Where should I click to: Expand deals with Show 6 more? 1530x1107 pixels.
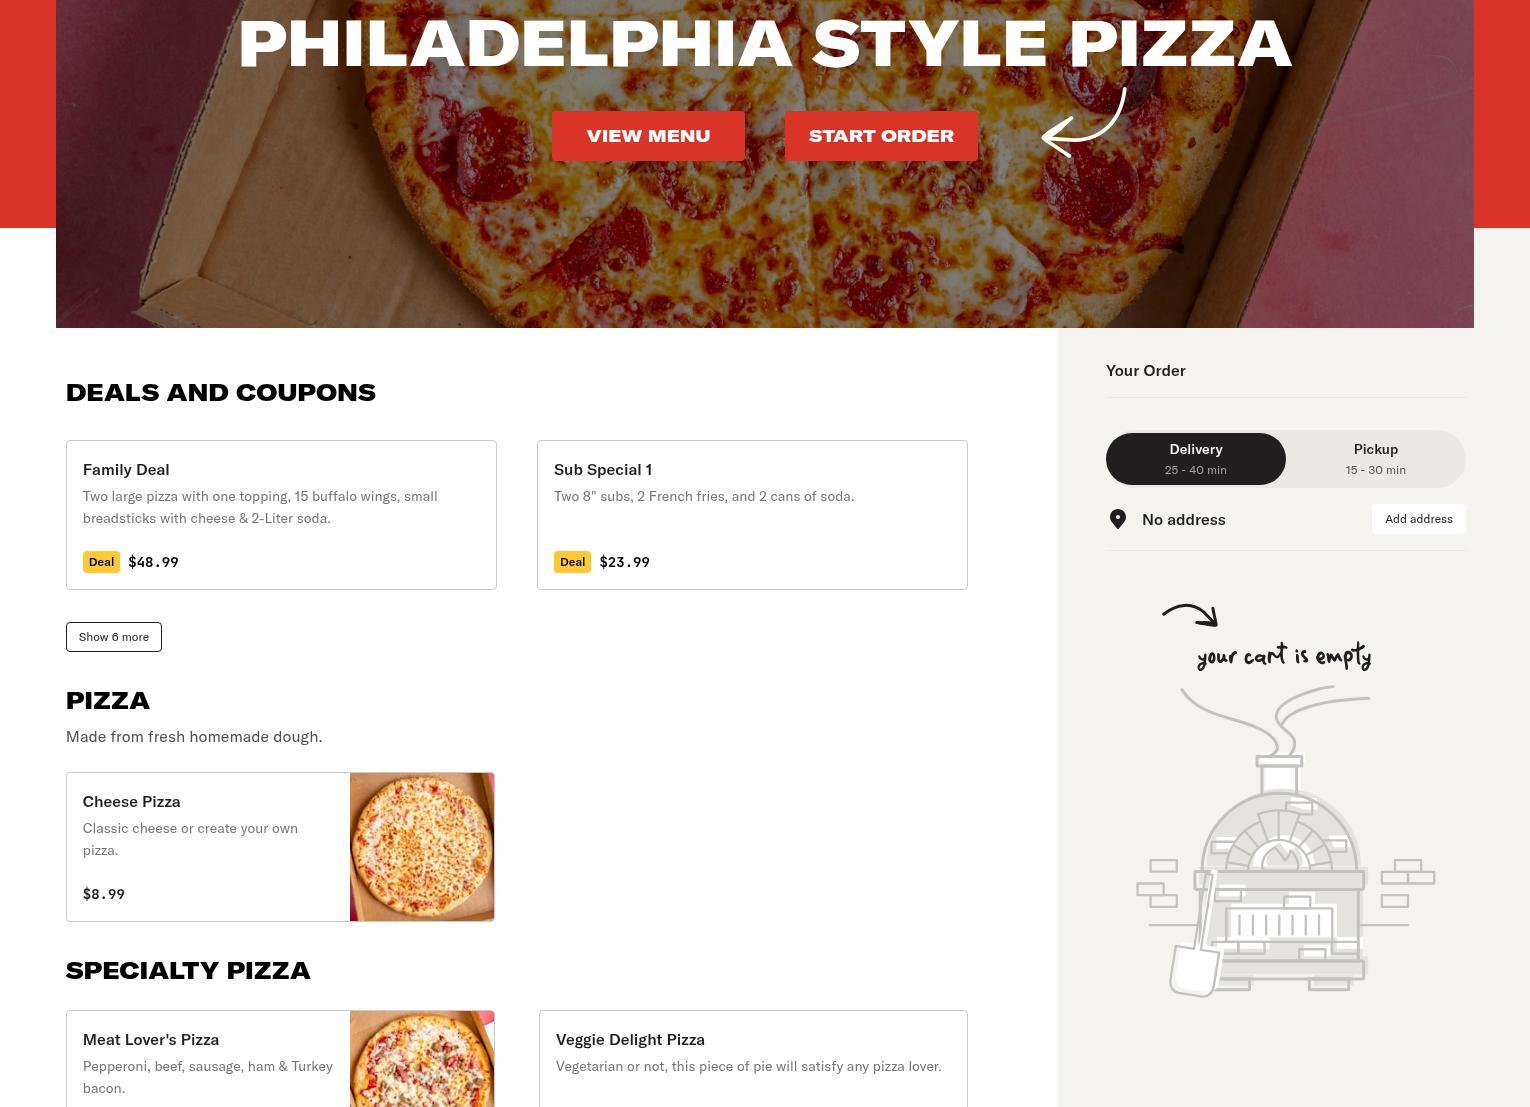coord(114,637)
